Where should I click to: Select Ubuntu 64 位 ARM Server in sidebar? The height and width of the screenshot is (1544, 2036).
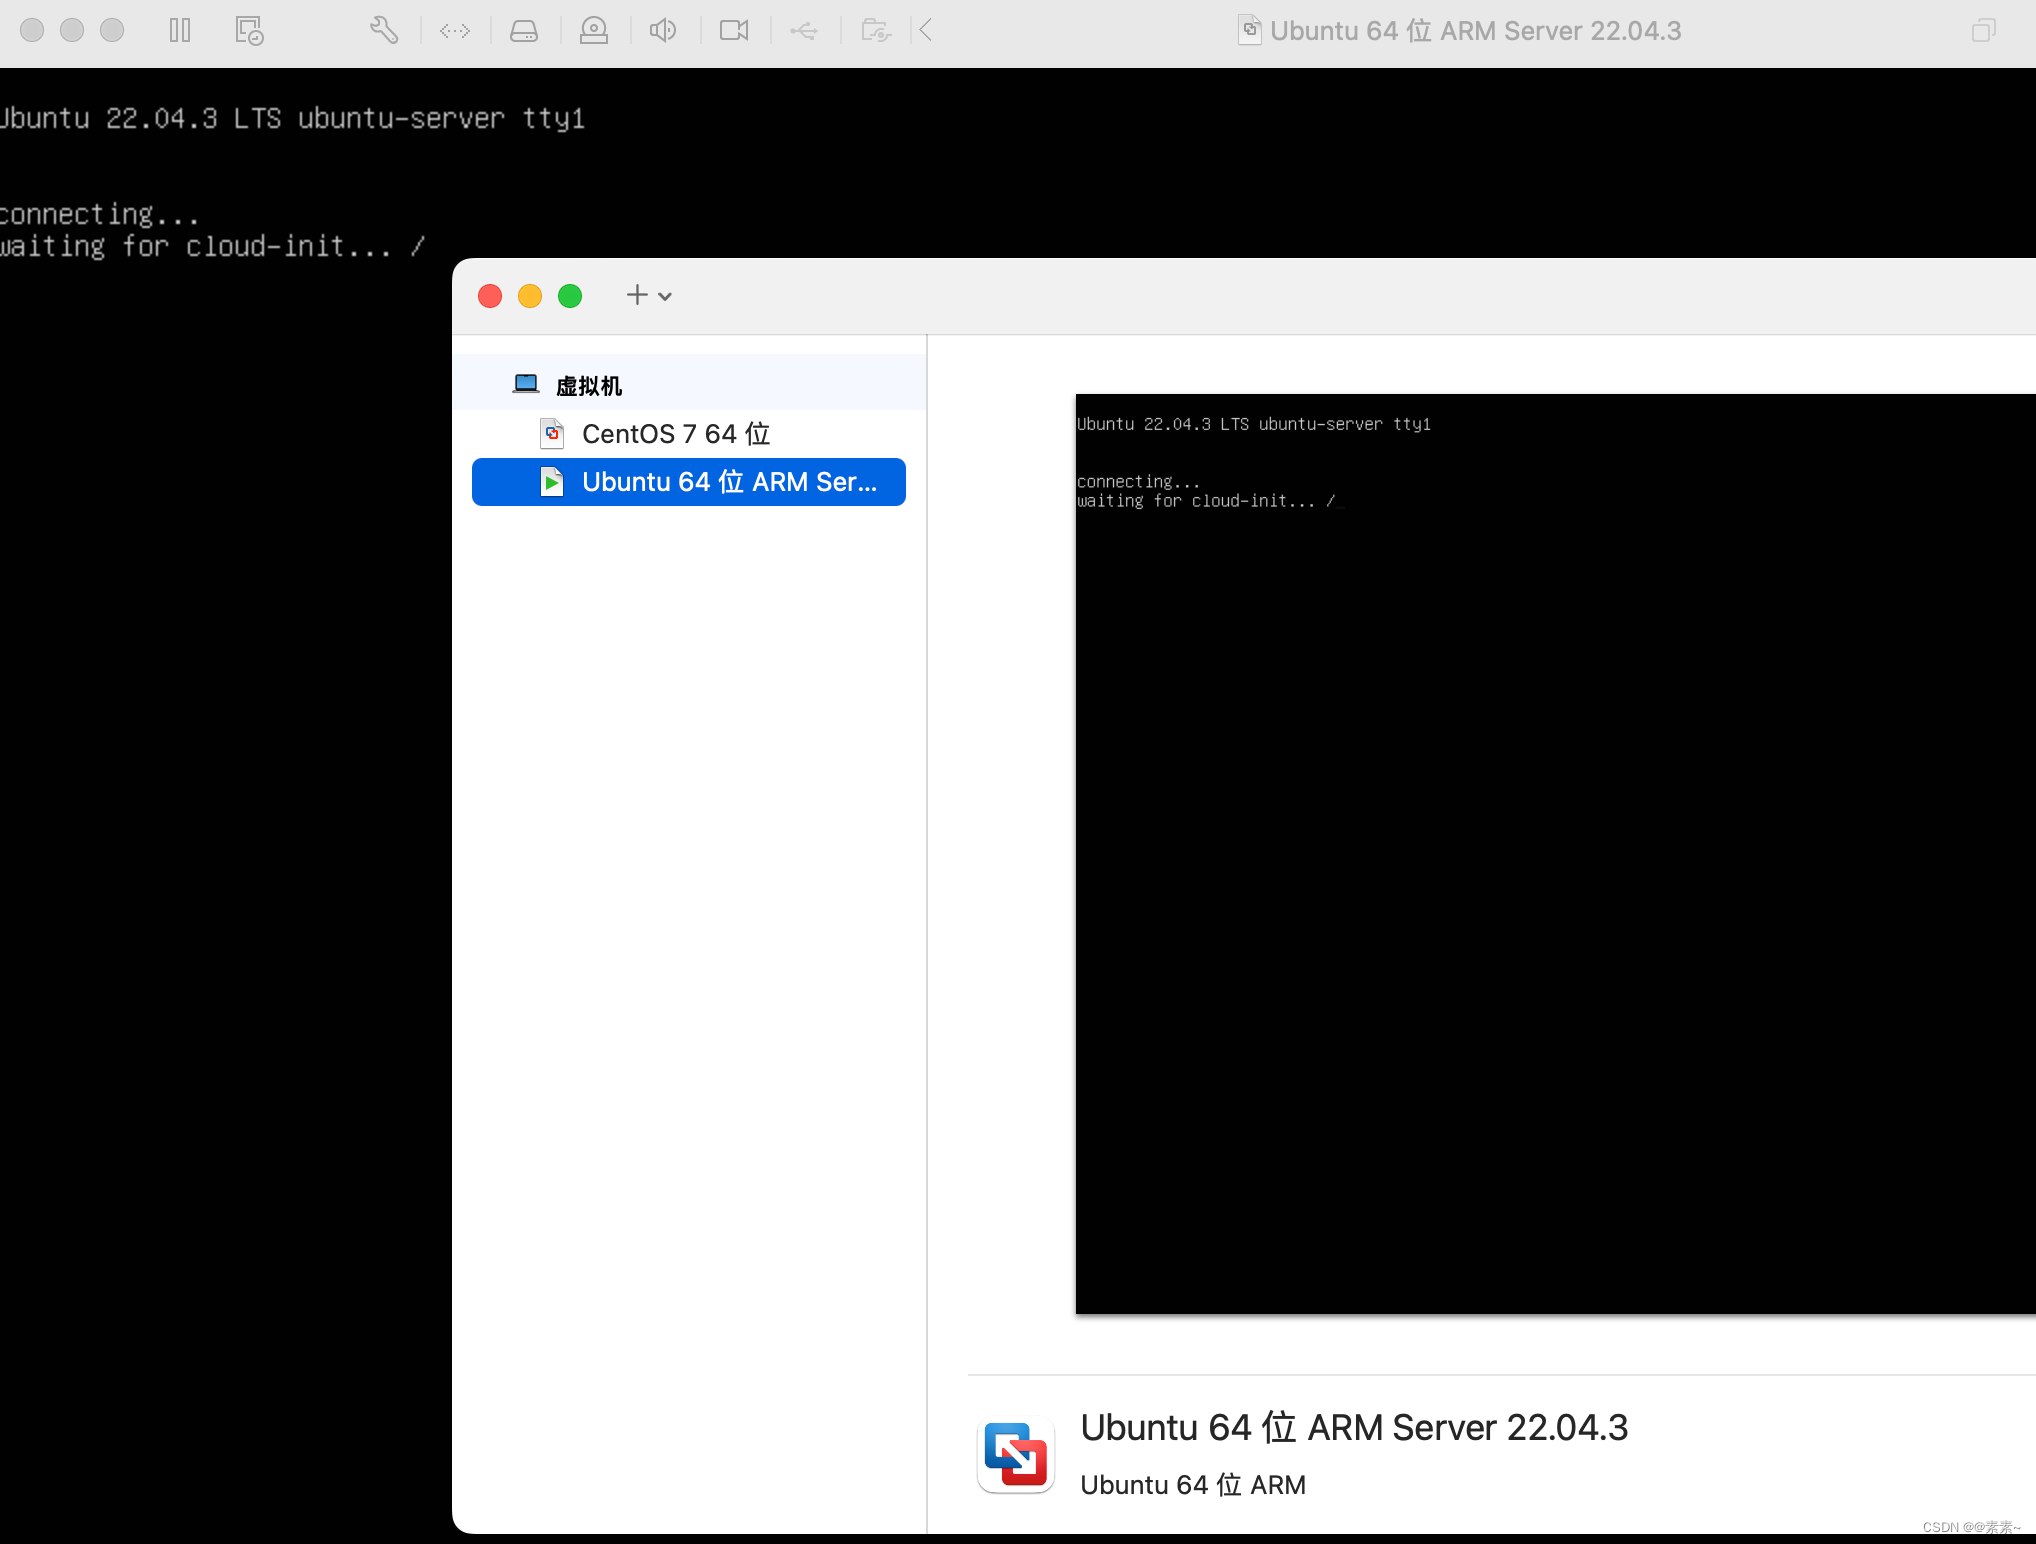coord(689,482)
